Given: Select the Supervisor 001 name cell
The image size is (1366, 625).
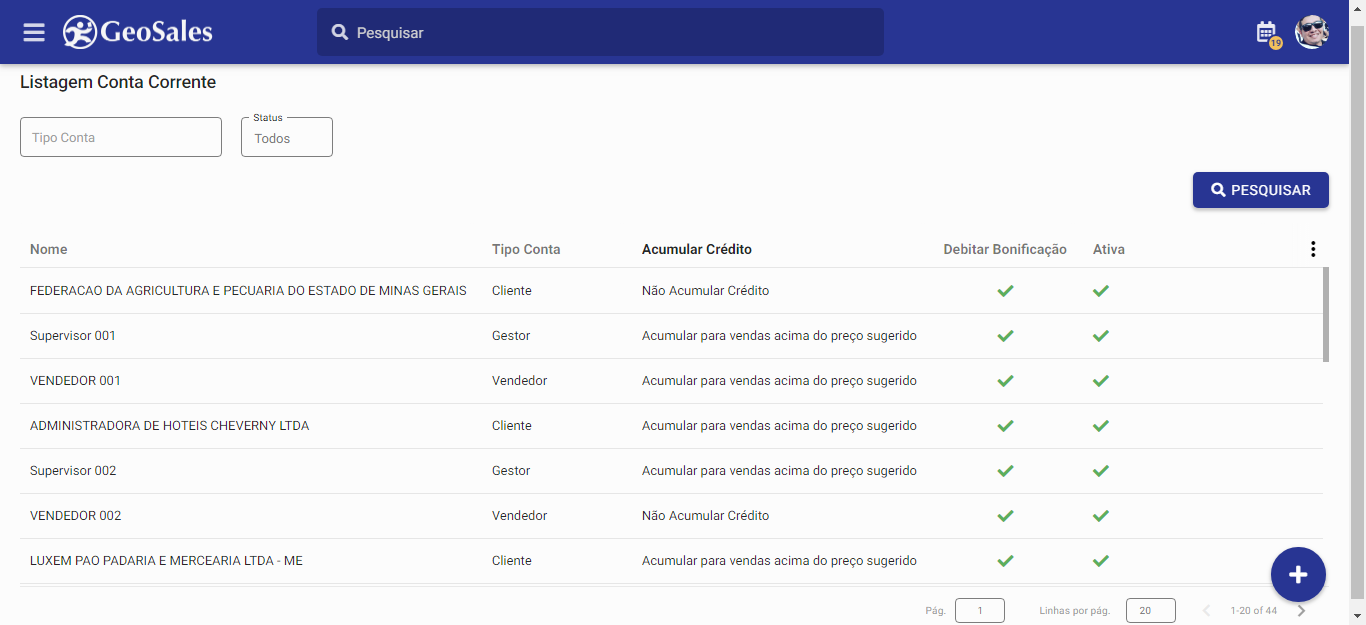Looking at the screenshot, I should [73, 336].
